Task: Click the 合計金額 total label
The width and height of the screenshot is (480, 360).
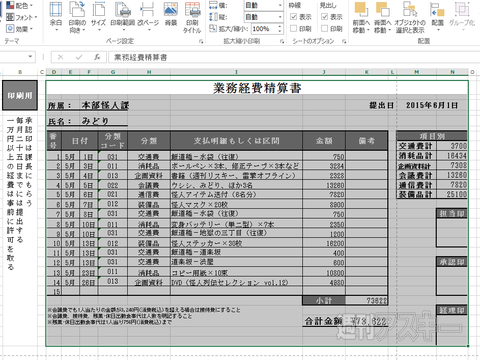Action: 323,321
